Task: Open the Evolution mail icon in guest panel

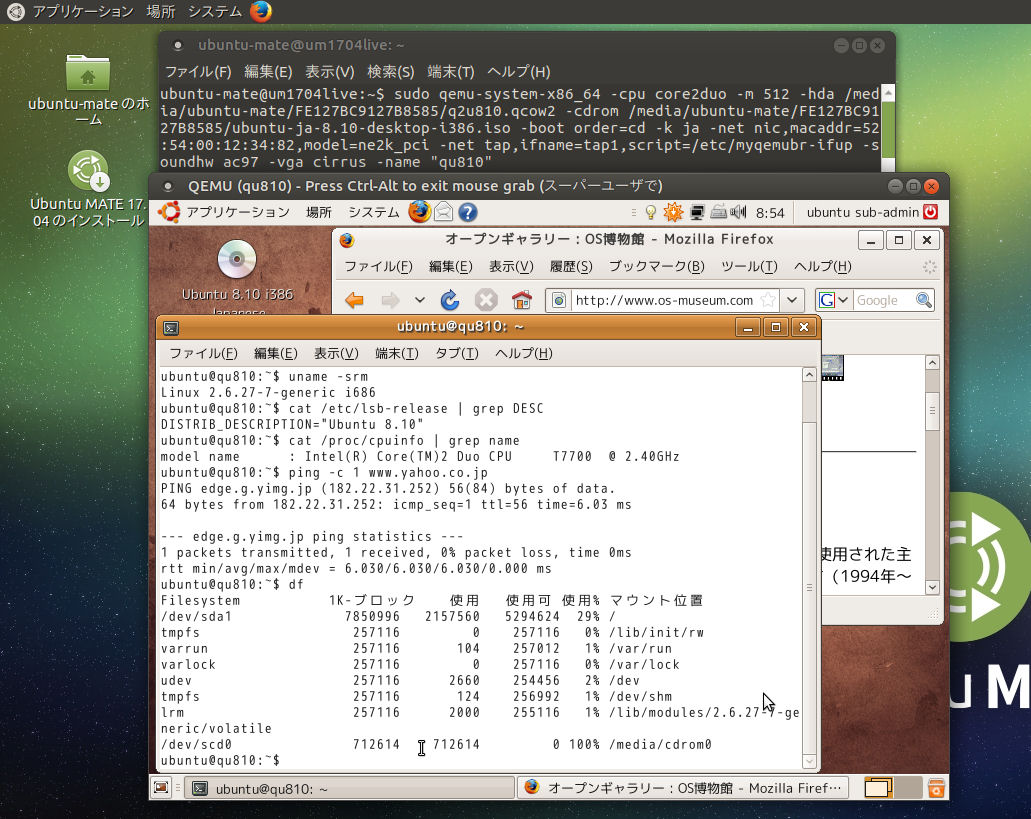Action: (x=443, y=212)
